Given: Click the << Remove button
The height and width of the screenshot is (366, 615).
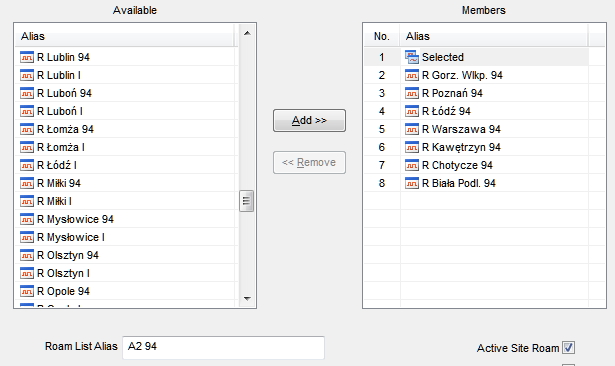Looking at the screenshot, I should pyautogui.click(x=309, y=162).
